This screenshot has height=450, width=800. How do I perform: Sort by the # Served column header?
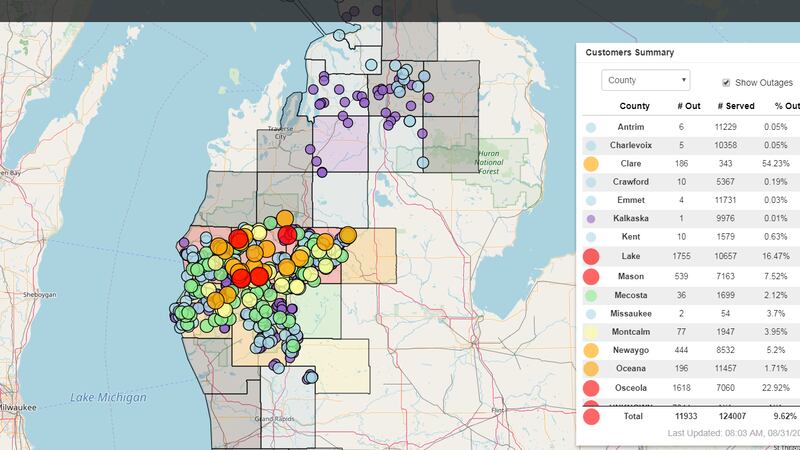point(736,106)
